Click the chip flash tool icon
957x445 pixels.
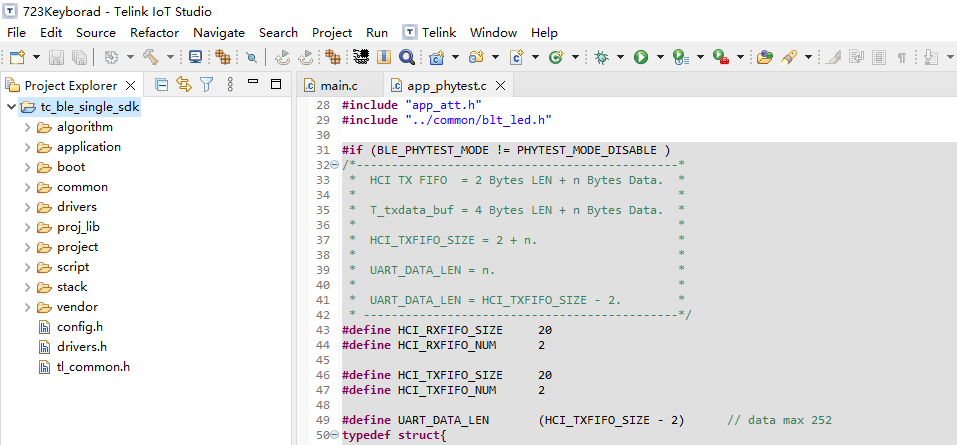[361, 57]
